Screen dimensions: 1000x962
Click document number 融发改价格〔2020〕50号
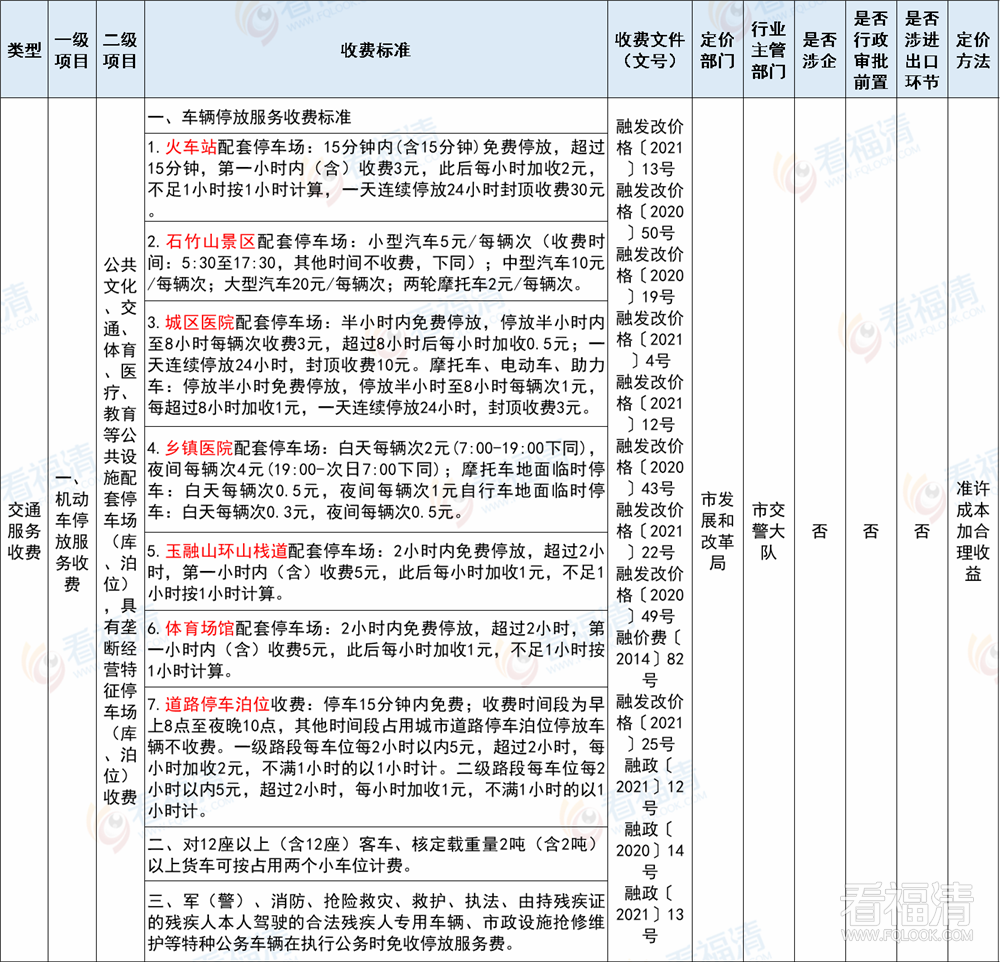(650, 211)
